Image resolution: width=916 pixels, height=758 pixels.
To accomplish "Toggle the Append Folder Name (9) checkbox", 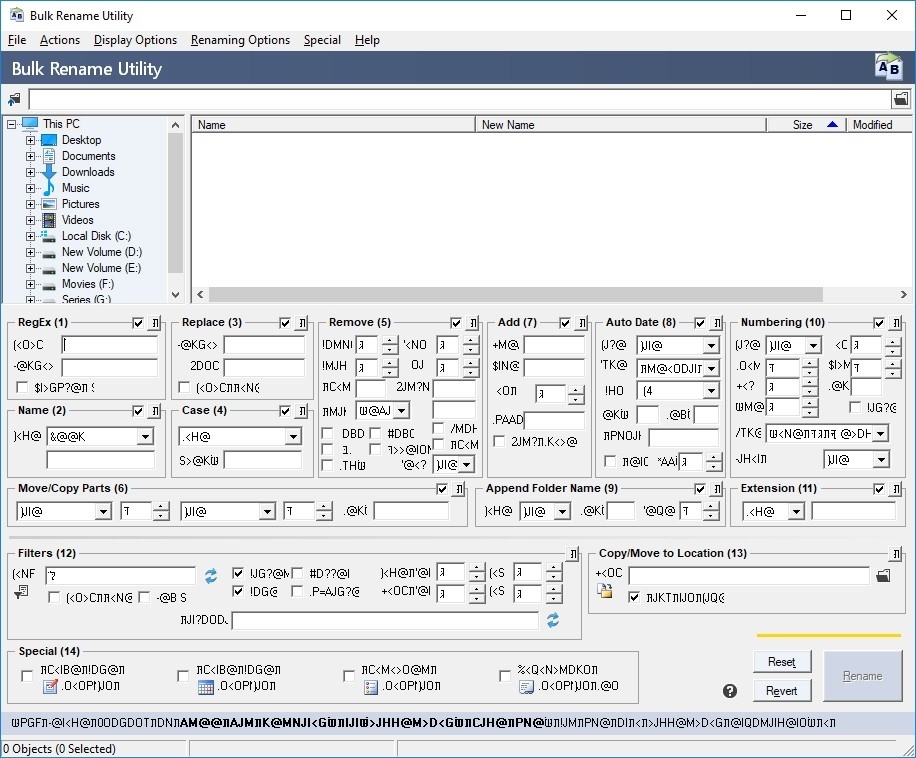I will tap(700, 489).
